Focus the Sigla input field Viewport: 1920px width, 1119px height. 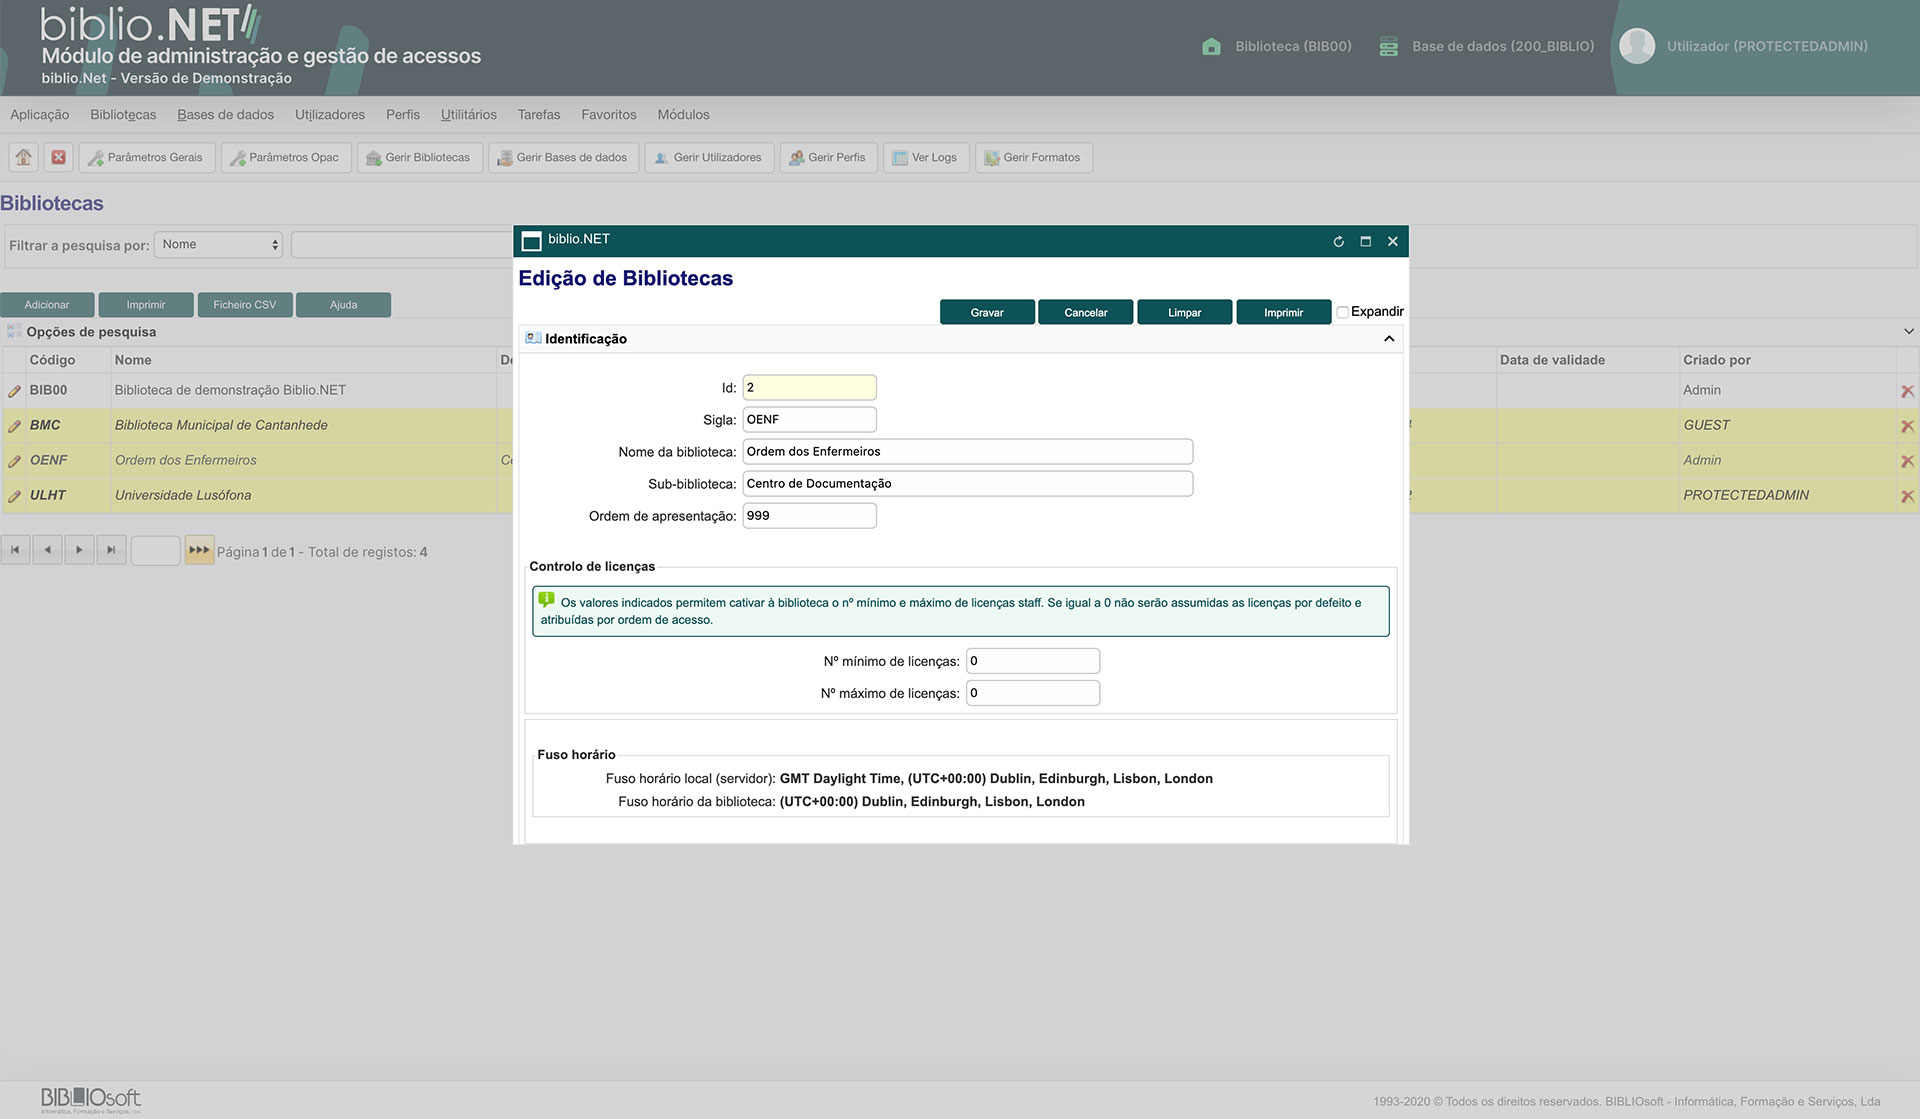pyautogui.click(x=810, y=419)
